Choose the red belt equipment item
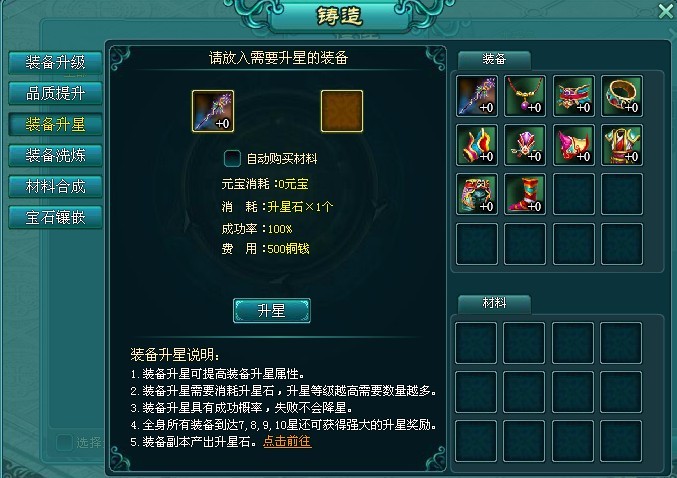The height and width of the screenshot is (478, 677). click(574, 96)
